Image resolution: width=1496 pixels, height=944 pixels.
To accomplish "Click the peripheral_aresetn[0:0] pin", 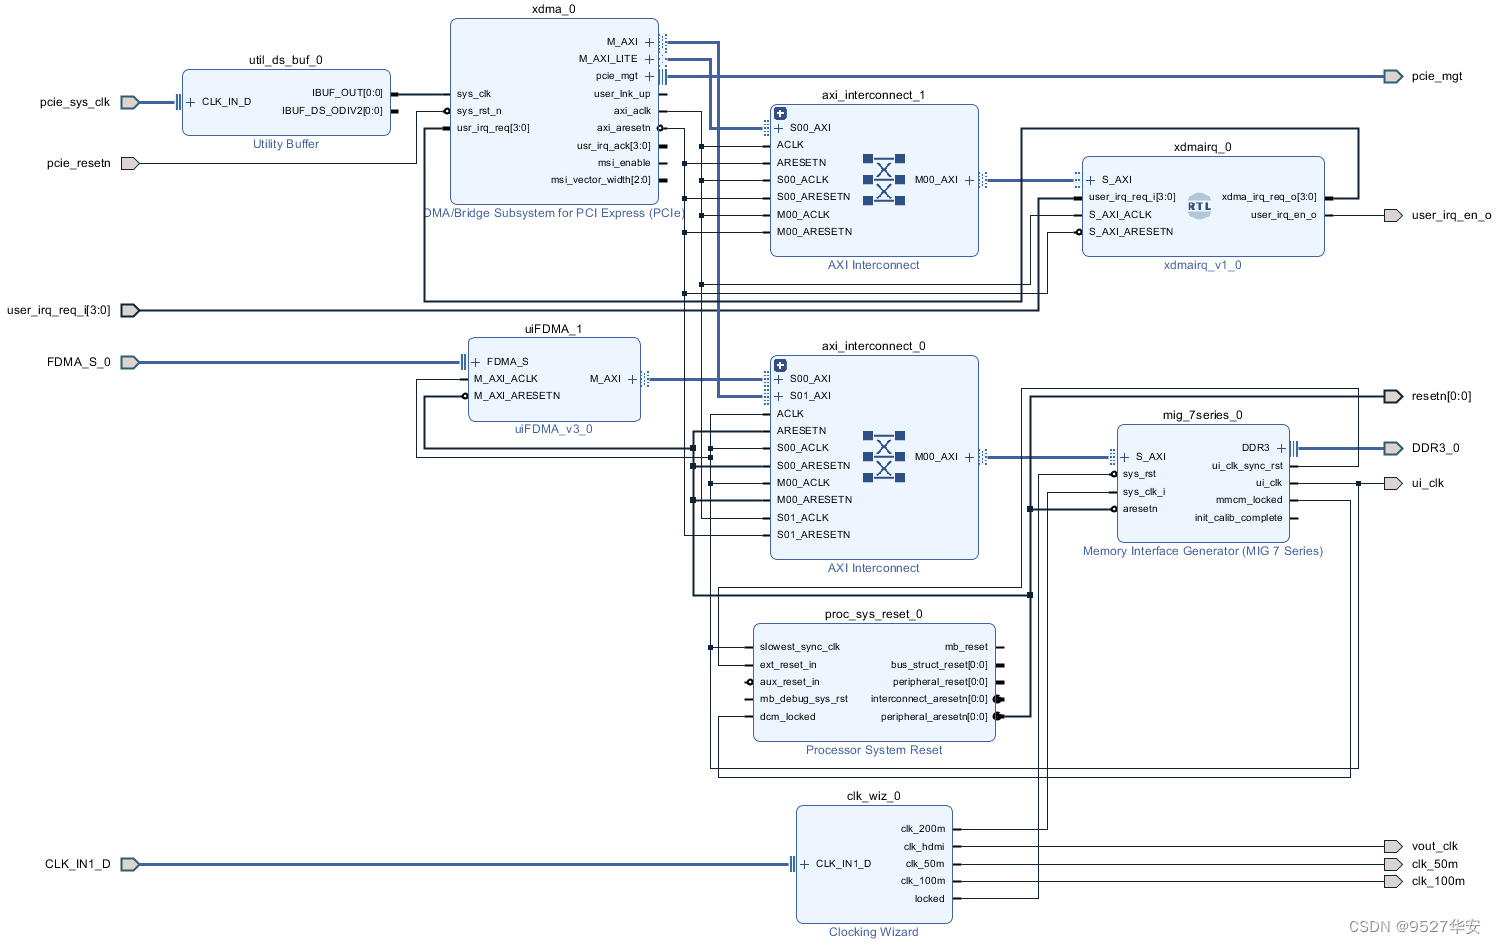I will tap(934, 717).
